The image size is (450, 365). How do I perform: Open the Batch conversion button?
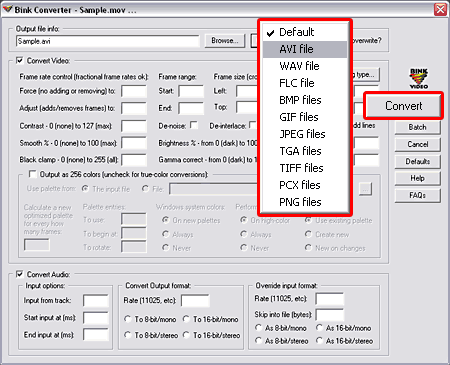pyautogui.click(x=417, y=127)
